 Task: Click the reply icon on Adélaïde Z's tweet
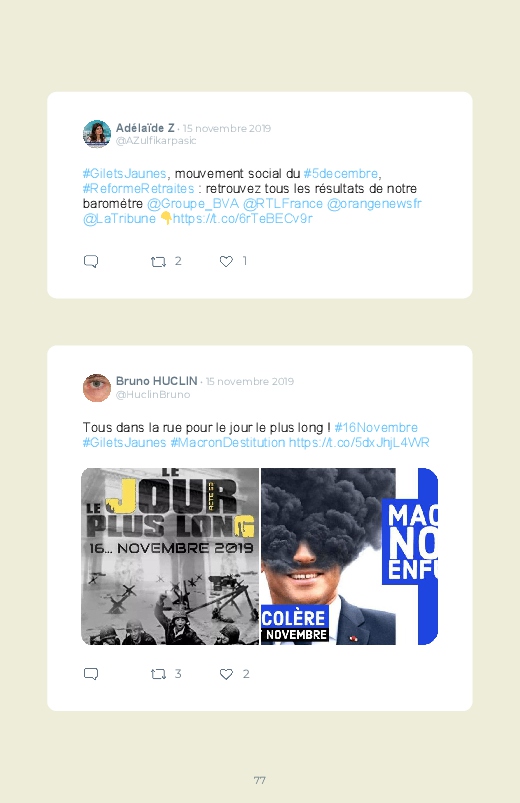pos(91,261)
